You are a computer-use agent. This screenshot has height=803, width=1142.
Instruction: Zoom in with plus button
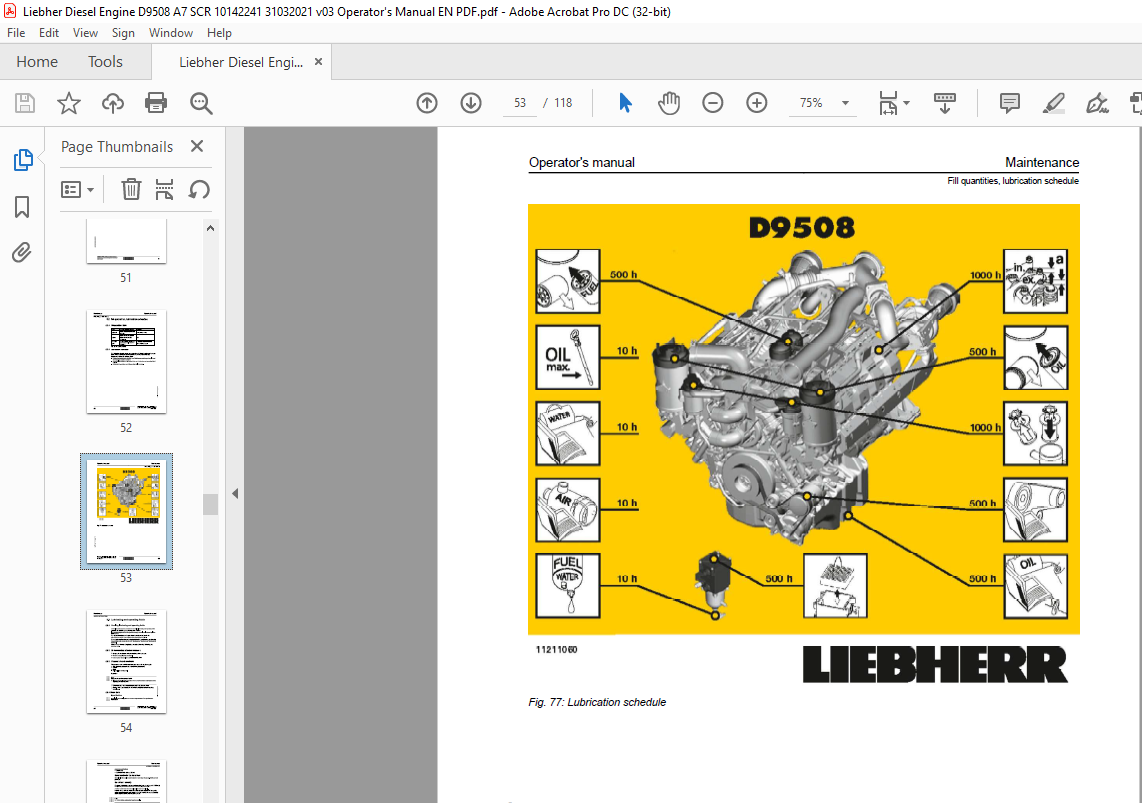[757, 103]
